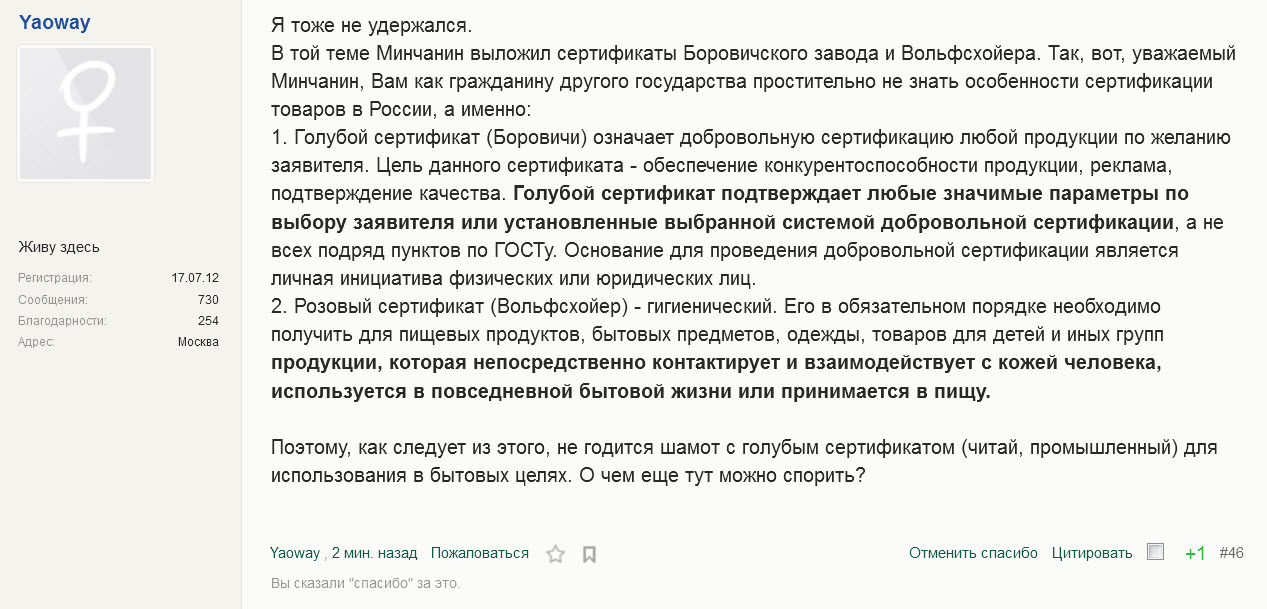
Task: Click the star favorite icon under the post
Action: click(x=555, y=554)
